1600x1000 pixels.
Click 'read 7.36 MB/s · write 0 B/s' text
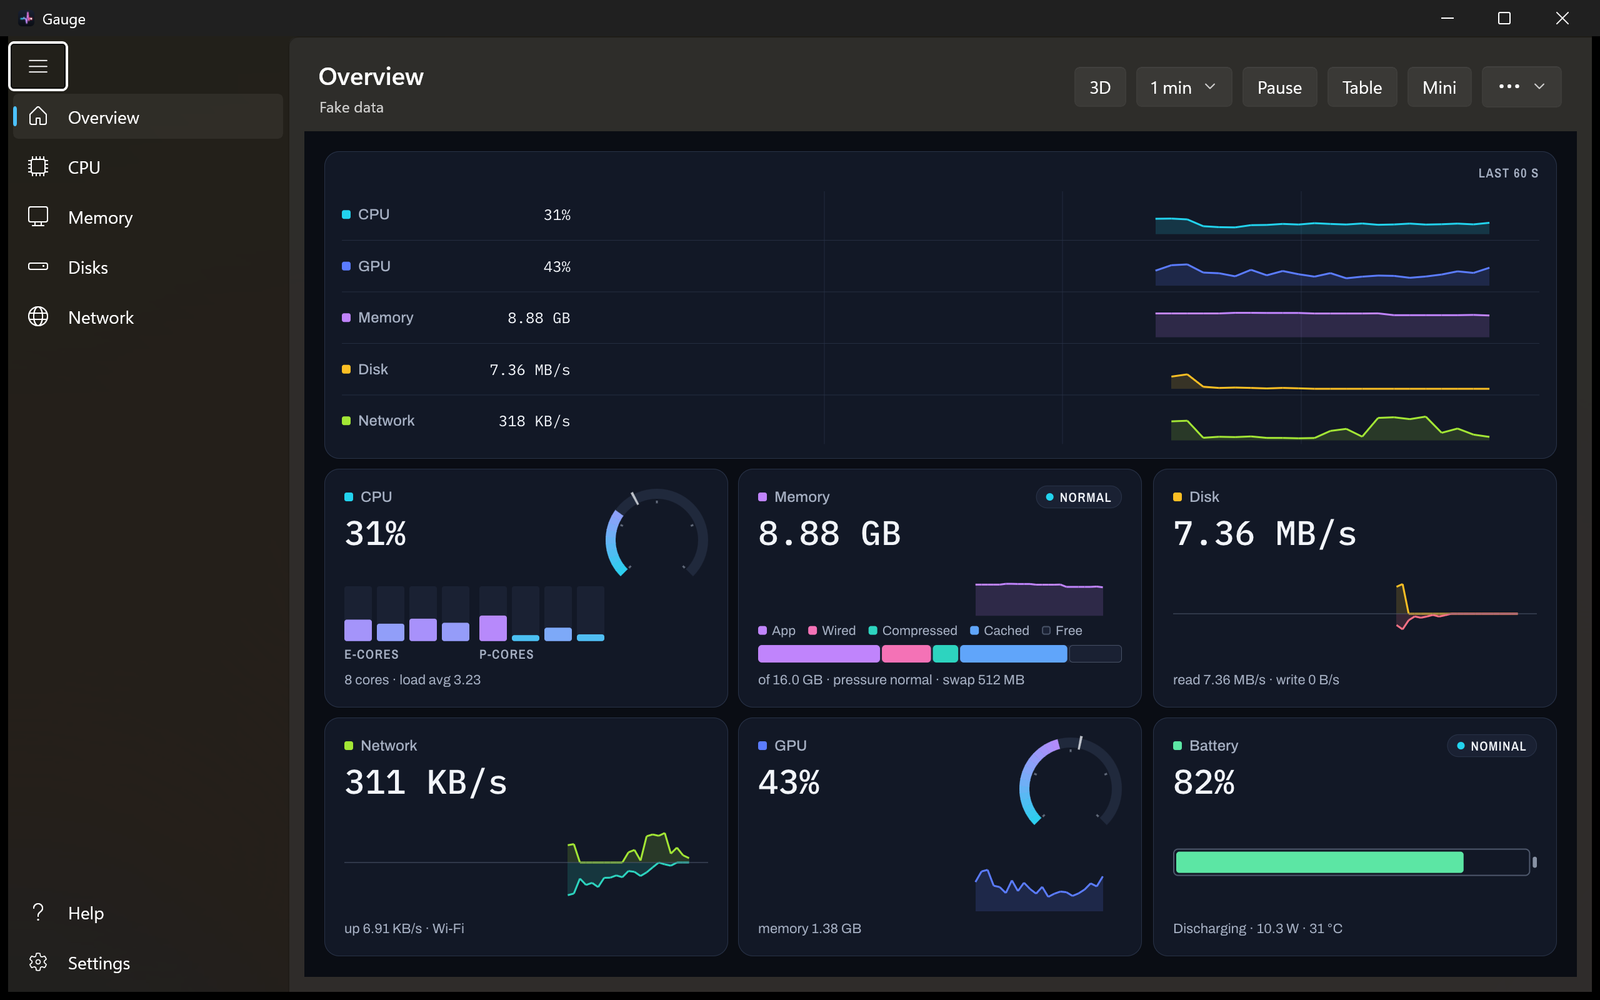pos(1256,680)
